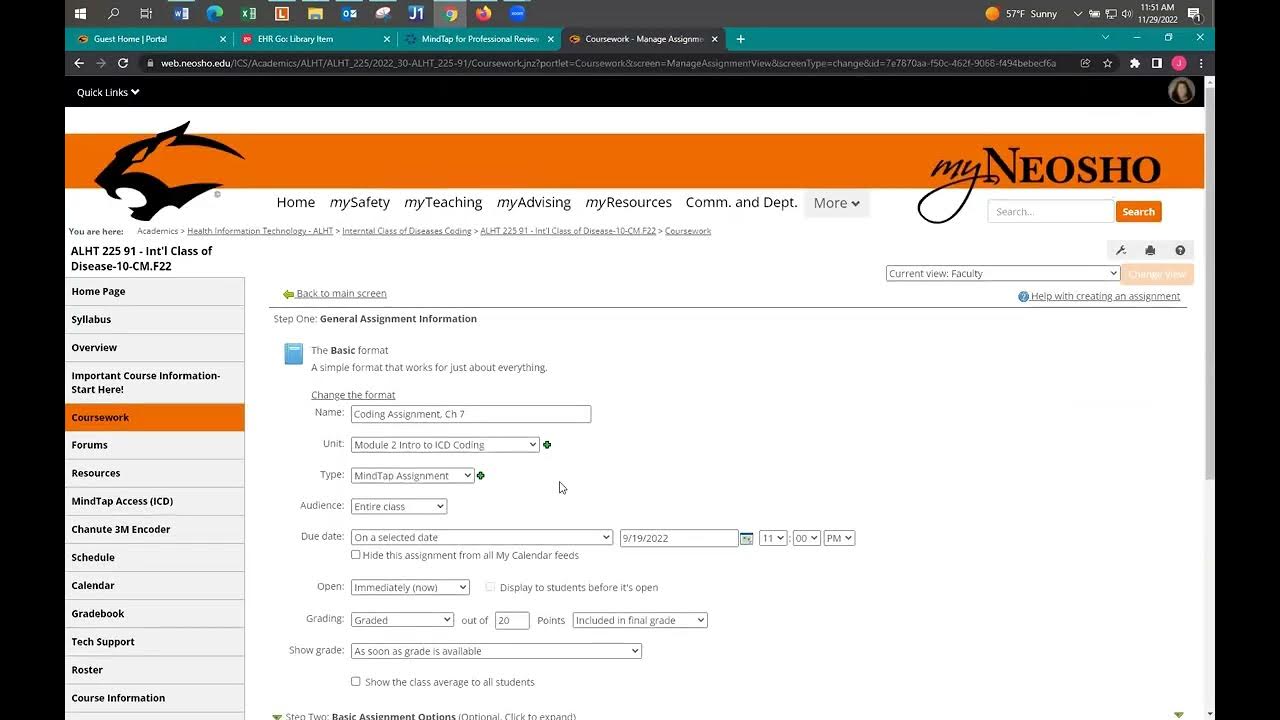Image resolution: width=1280 pixels, height=720 pixels.
Task: Go to the myTeaching menu
Action: [x=443, y=202]
